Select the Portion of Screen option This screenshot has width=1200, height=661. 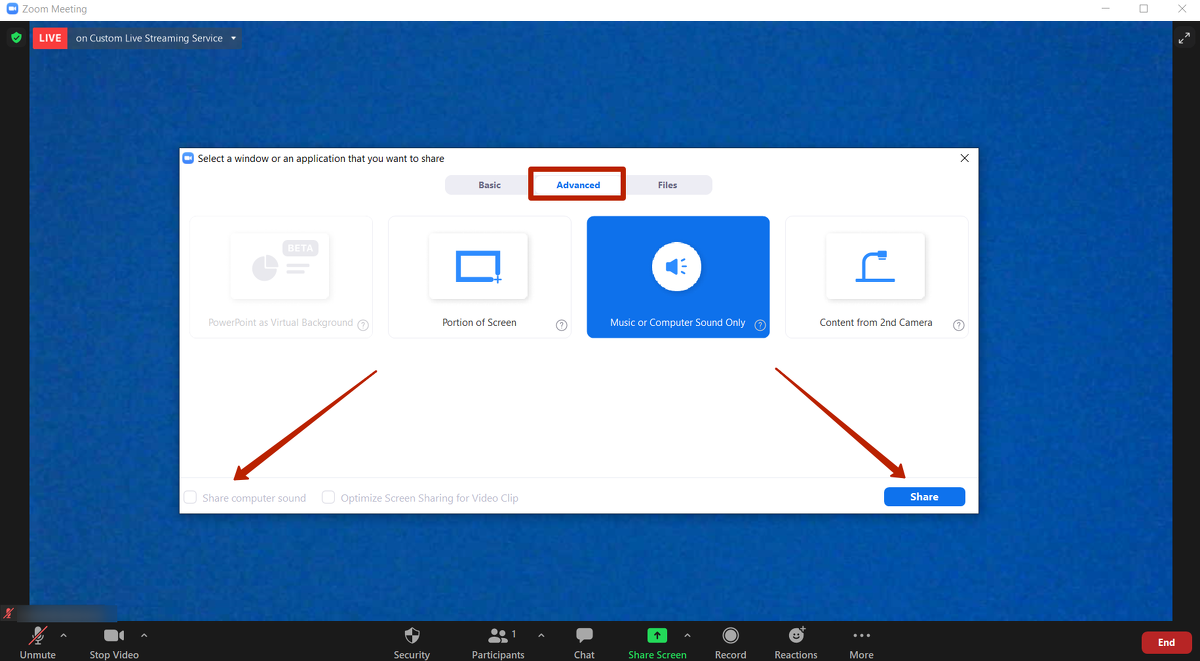pyautogui.click(x=479, y=277)
